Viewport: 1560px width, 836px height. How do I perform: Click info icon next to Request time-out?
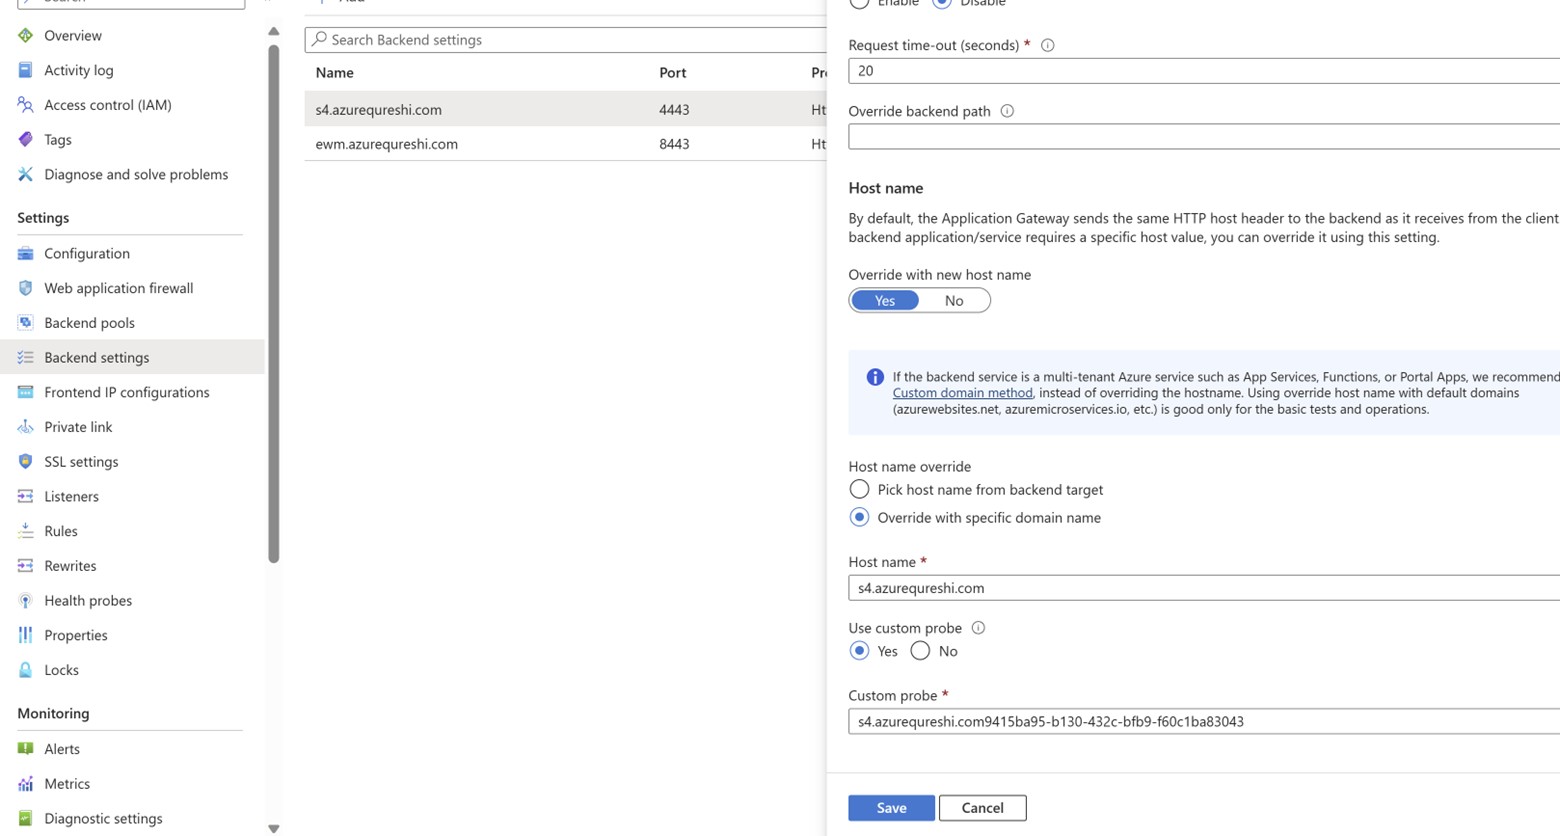coord(1047,45)
